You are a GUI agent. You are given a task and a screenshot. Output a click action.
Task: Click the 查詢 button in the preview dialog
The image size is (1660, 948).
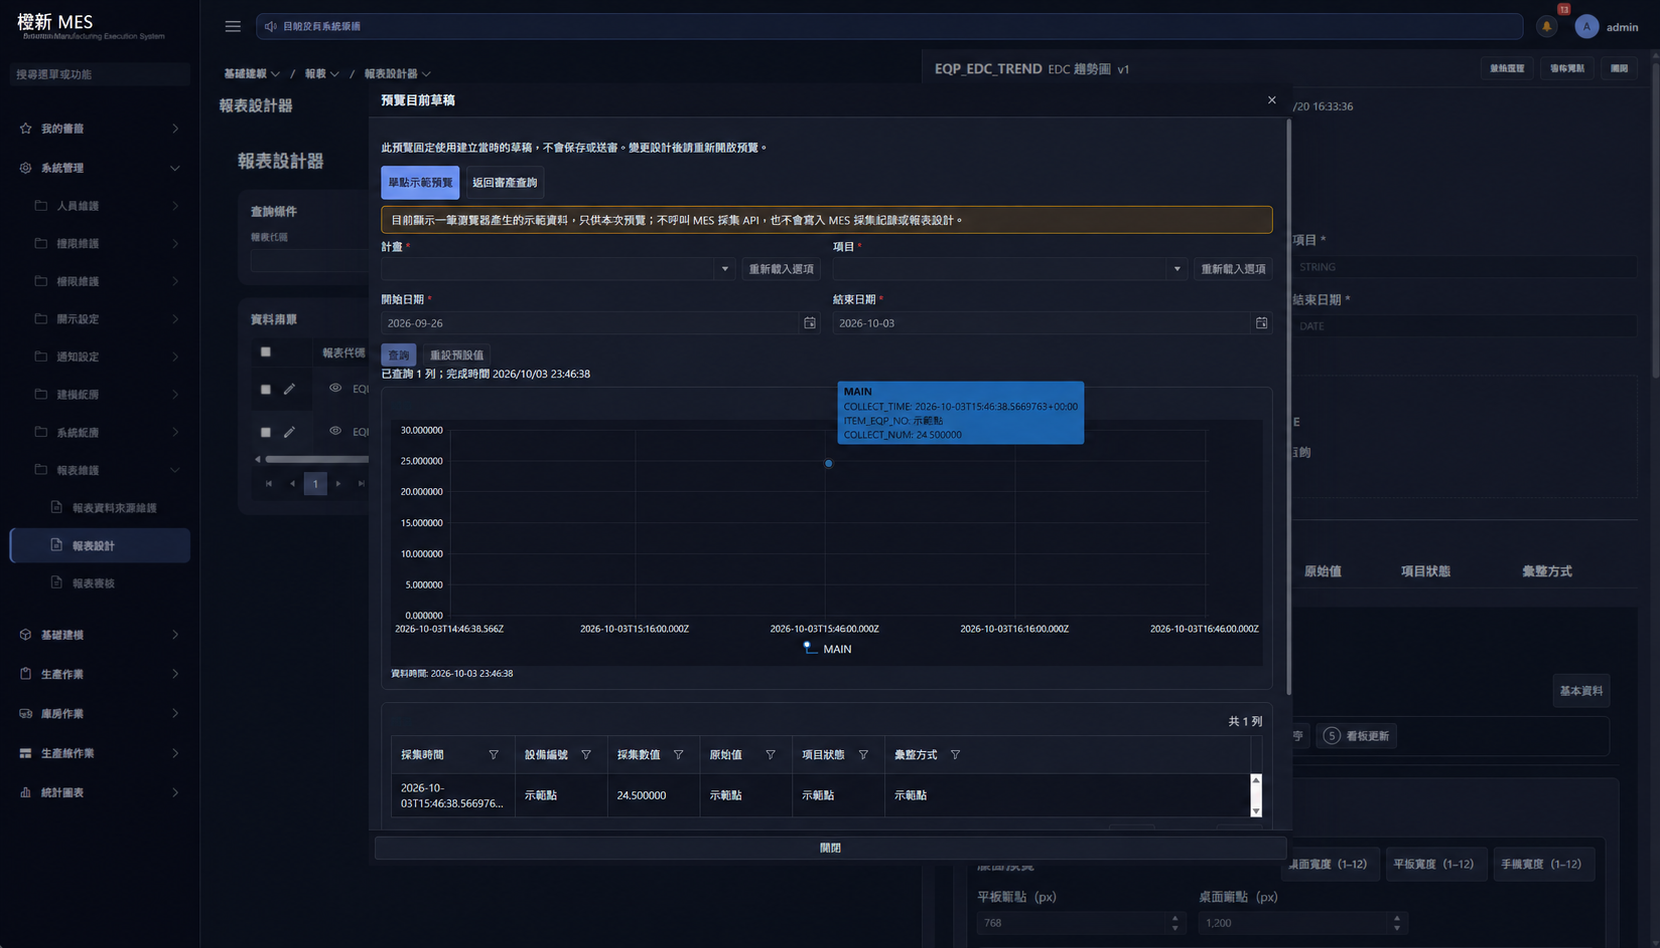pyautogui.click(x=398, y=355)
